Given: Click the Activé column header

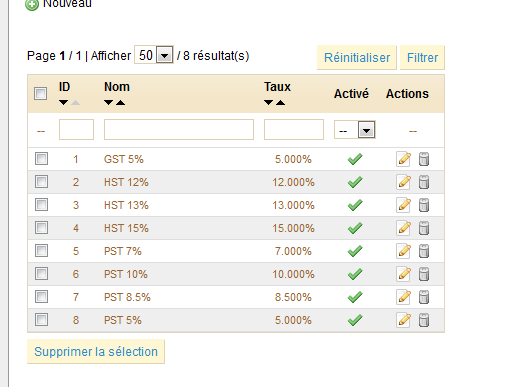Looking at the screenshot, I should pos(351,94).
